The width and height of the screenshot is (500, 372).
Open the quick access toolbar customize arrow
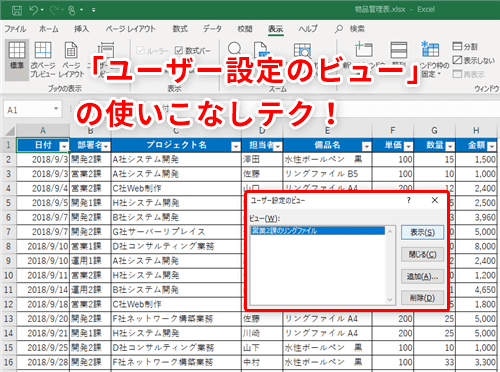click(94, 10)
